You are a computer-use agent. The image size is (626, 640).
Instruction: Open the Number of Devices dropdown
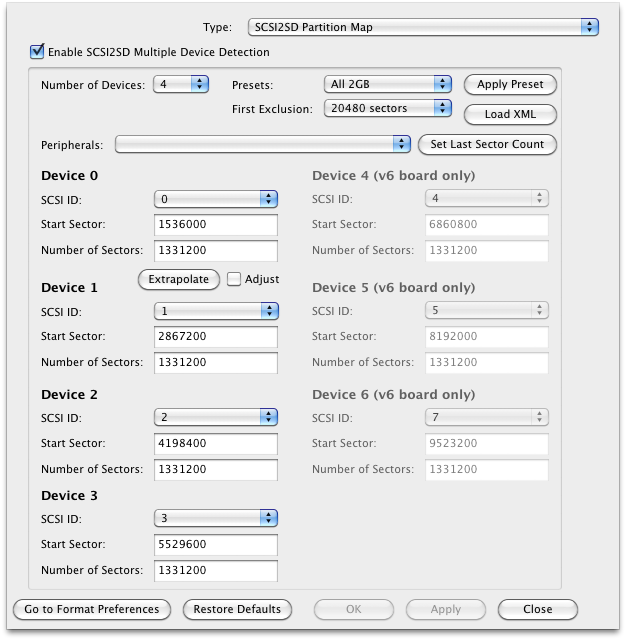[181, 84]
